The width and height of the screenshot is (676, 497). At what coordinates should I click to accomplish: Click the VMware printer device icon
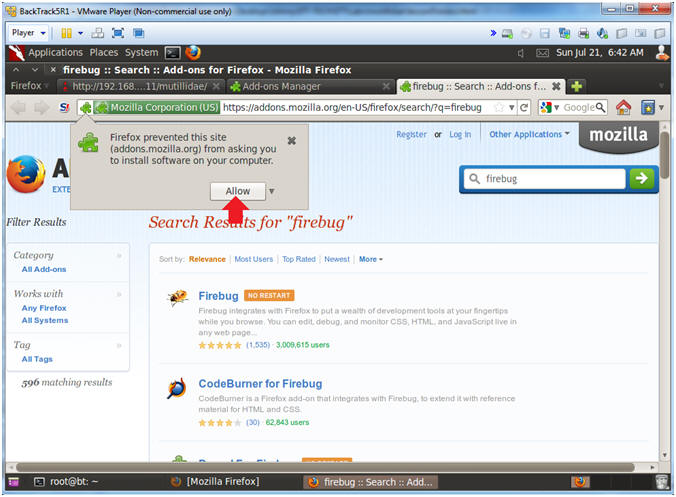[x=583, y=33]
